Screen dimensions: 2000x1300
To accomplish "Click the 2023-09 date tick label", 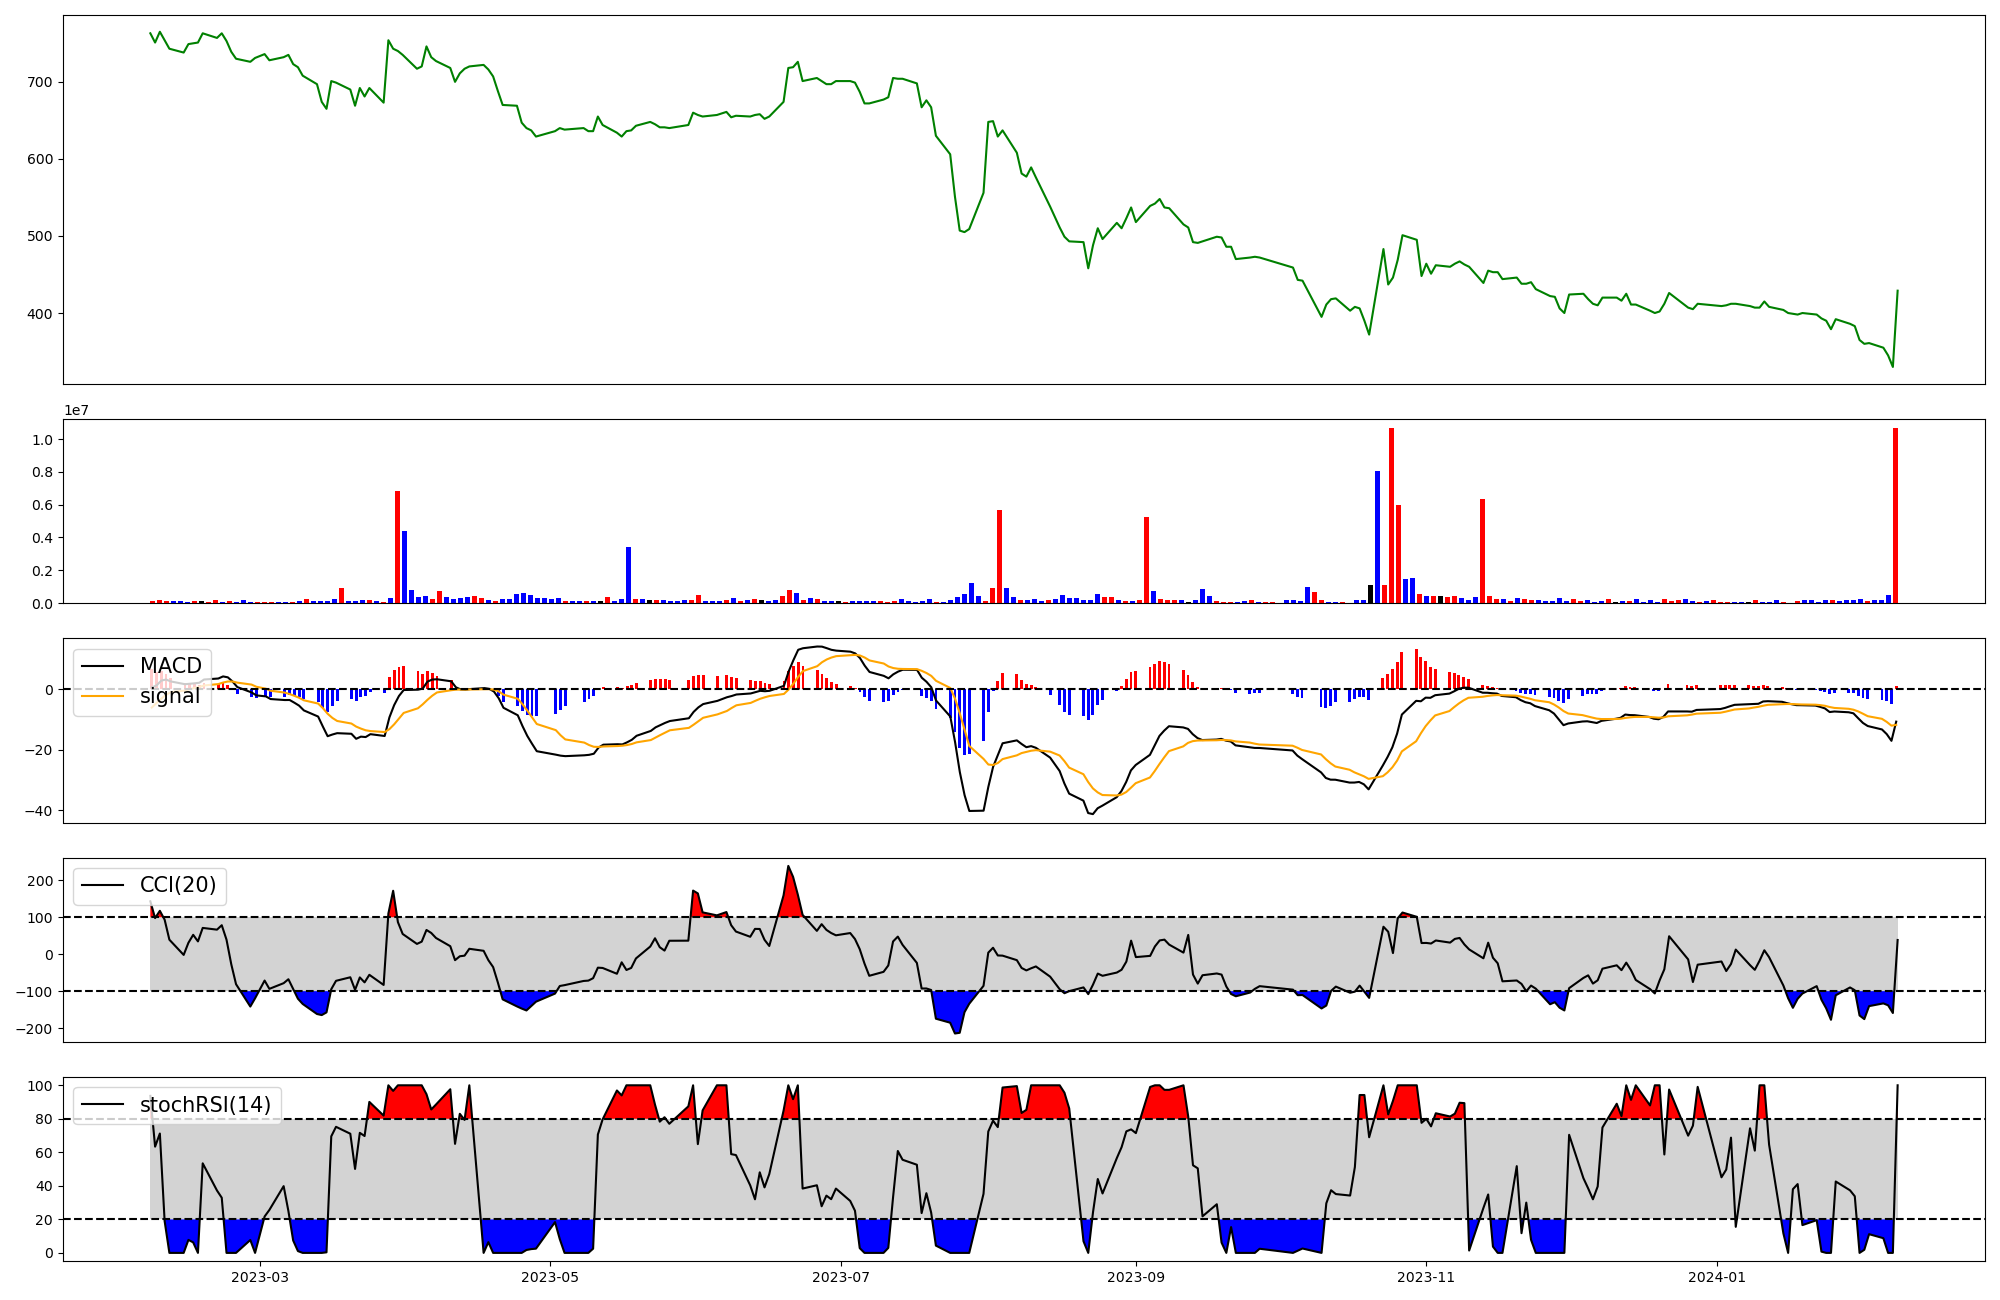I will point(1136,1277).
